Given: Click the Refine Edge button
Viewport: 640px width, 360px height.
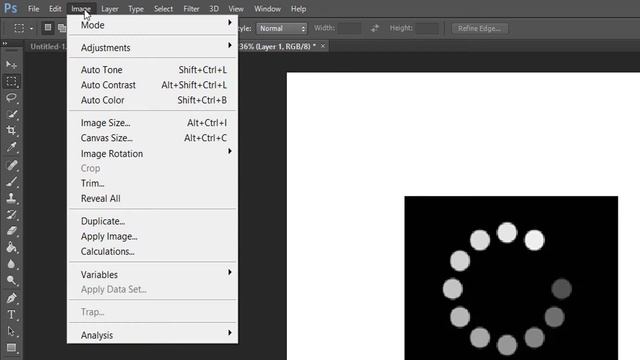Looking at the screenshot, I should [x=480, y=28].
